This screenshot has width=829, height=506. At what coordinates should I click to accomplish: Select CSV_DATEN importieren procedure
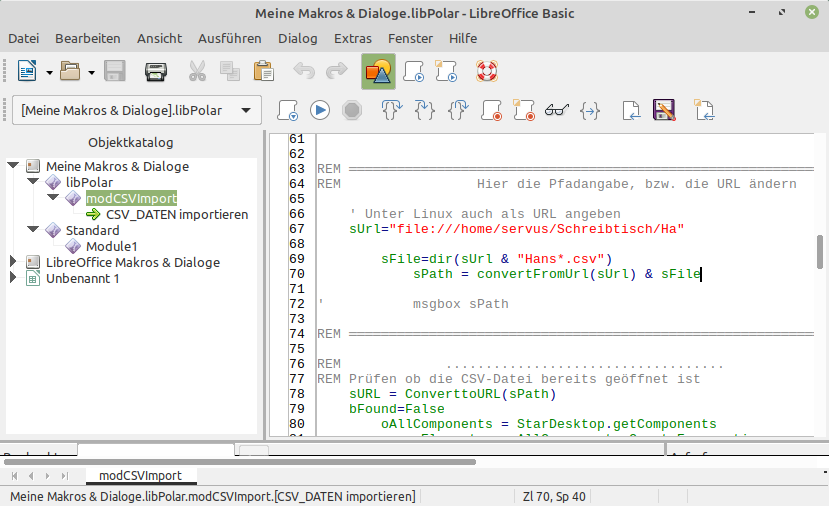177,214
